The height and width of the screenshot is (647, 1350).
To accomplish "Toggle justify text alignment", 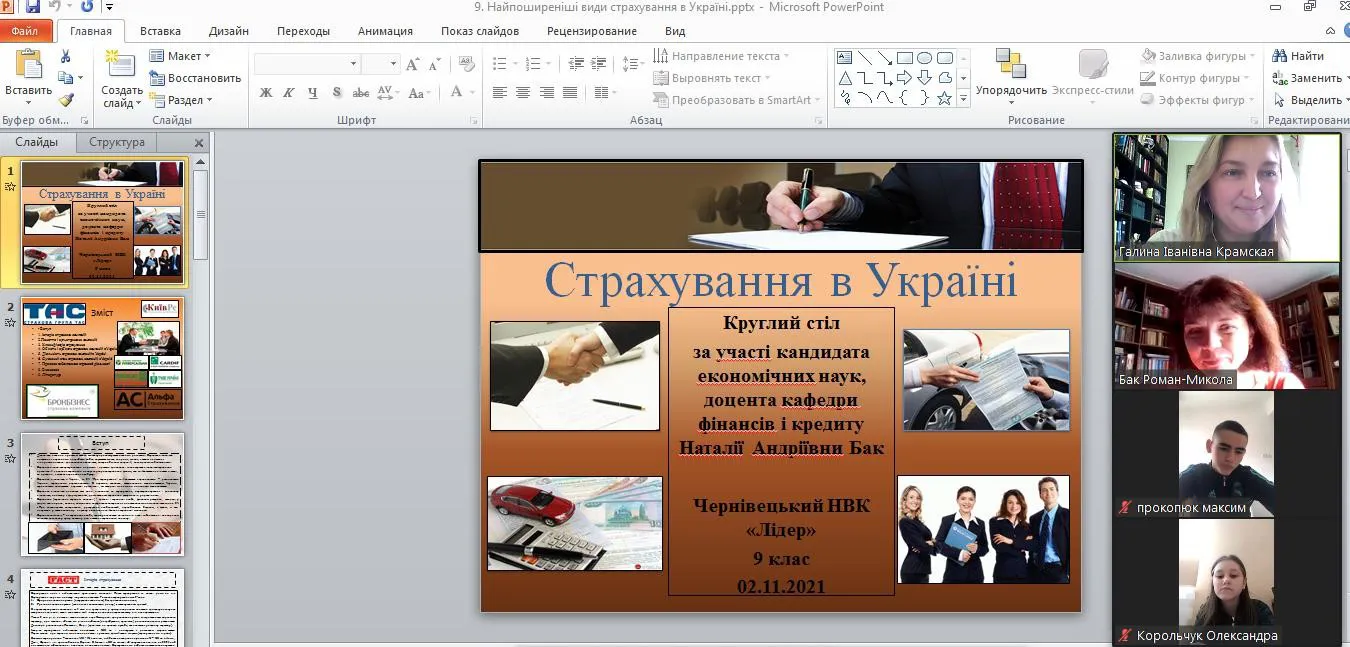I will [570, 92].
